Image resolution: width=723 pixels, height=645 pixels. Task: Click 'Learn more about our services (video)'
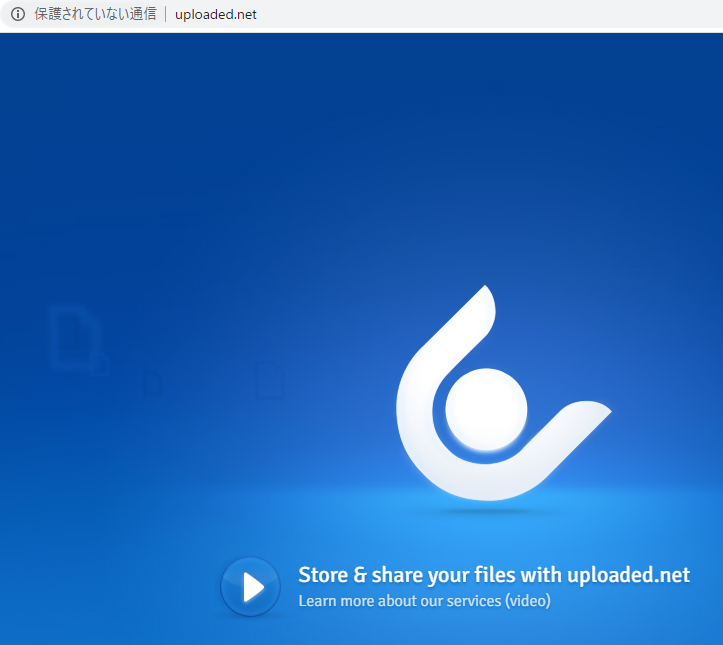[424, 601]
